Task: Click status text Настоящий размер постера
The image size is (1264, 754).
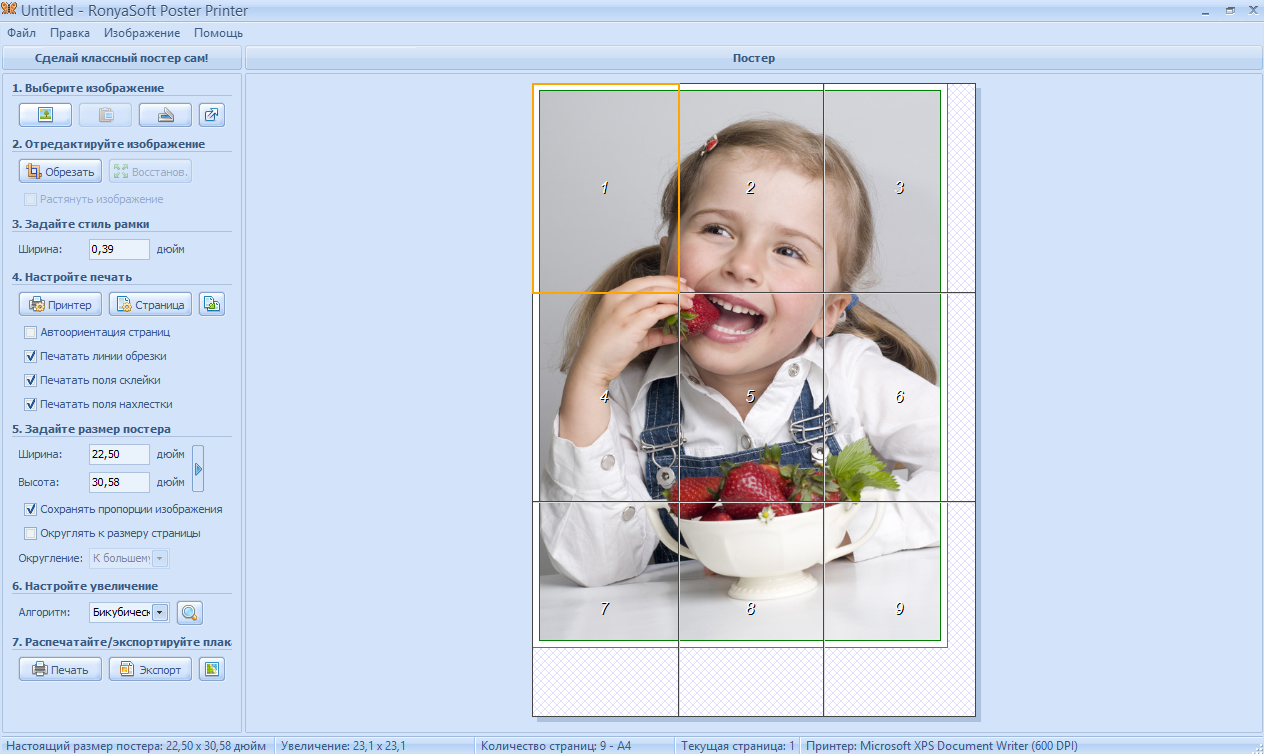Action: 136,746
